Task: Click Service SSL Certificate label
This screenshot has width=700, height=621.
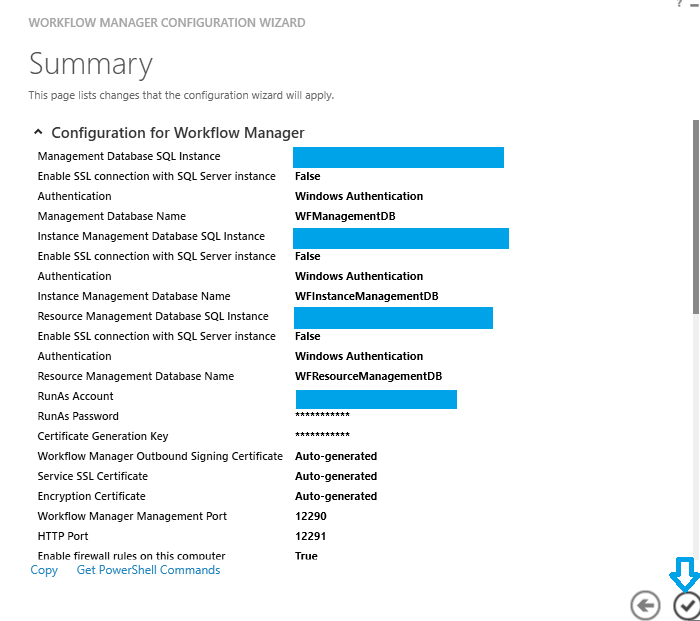Action: point(93,476)
